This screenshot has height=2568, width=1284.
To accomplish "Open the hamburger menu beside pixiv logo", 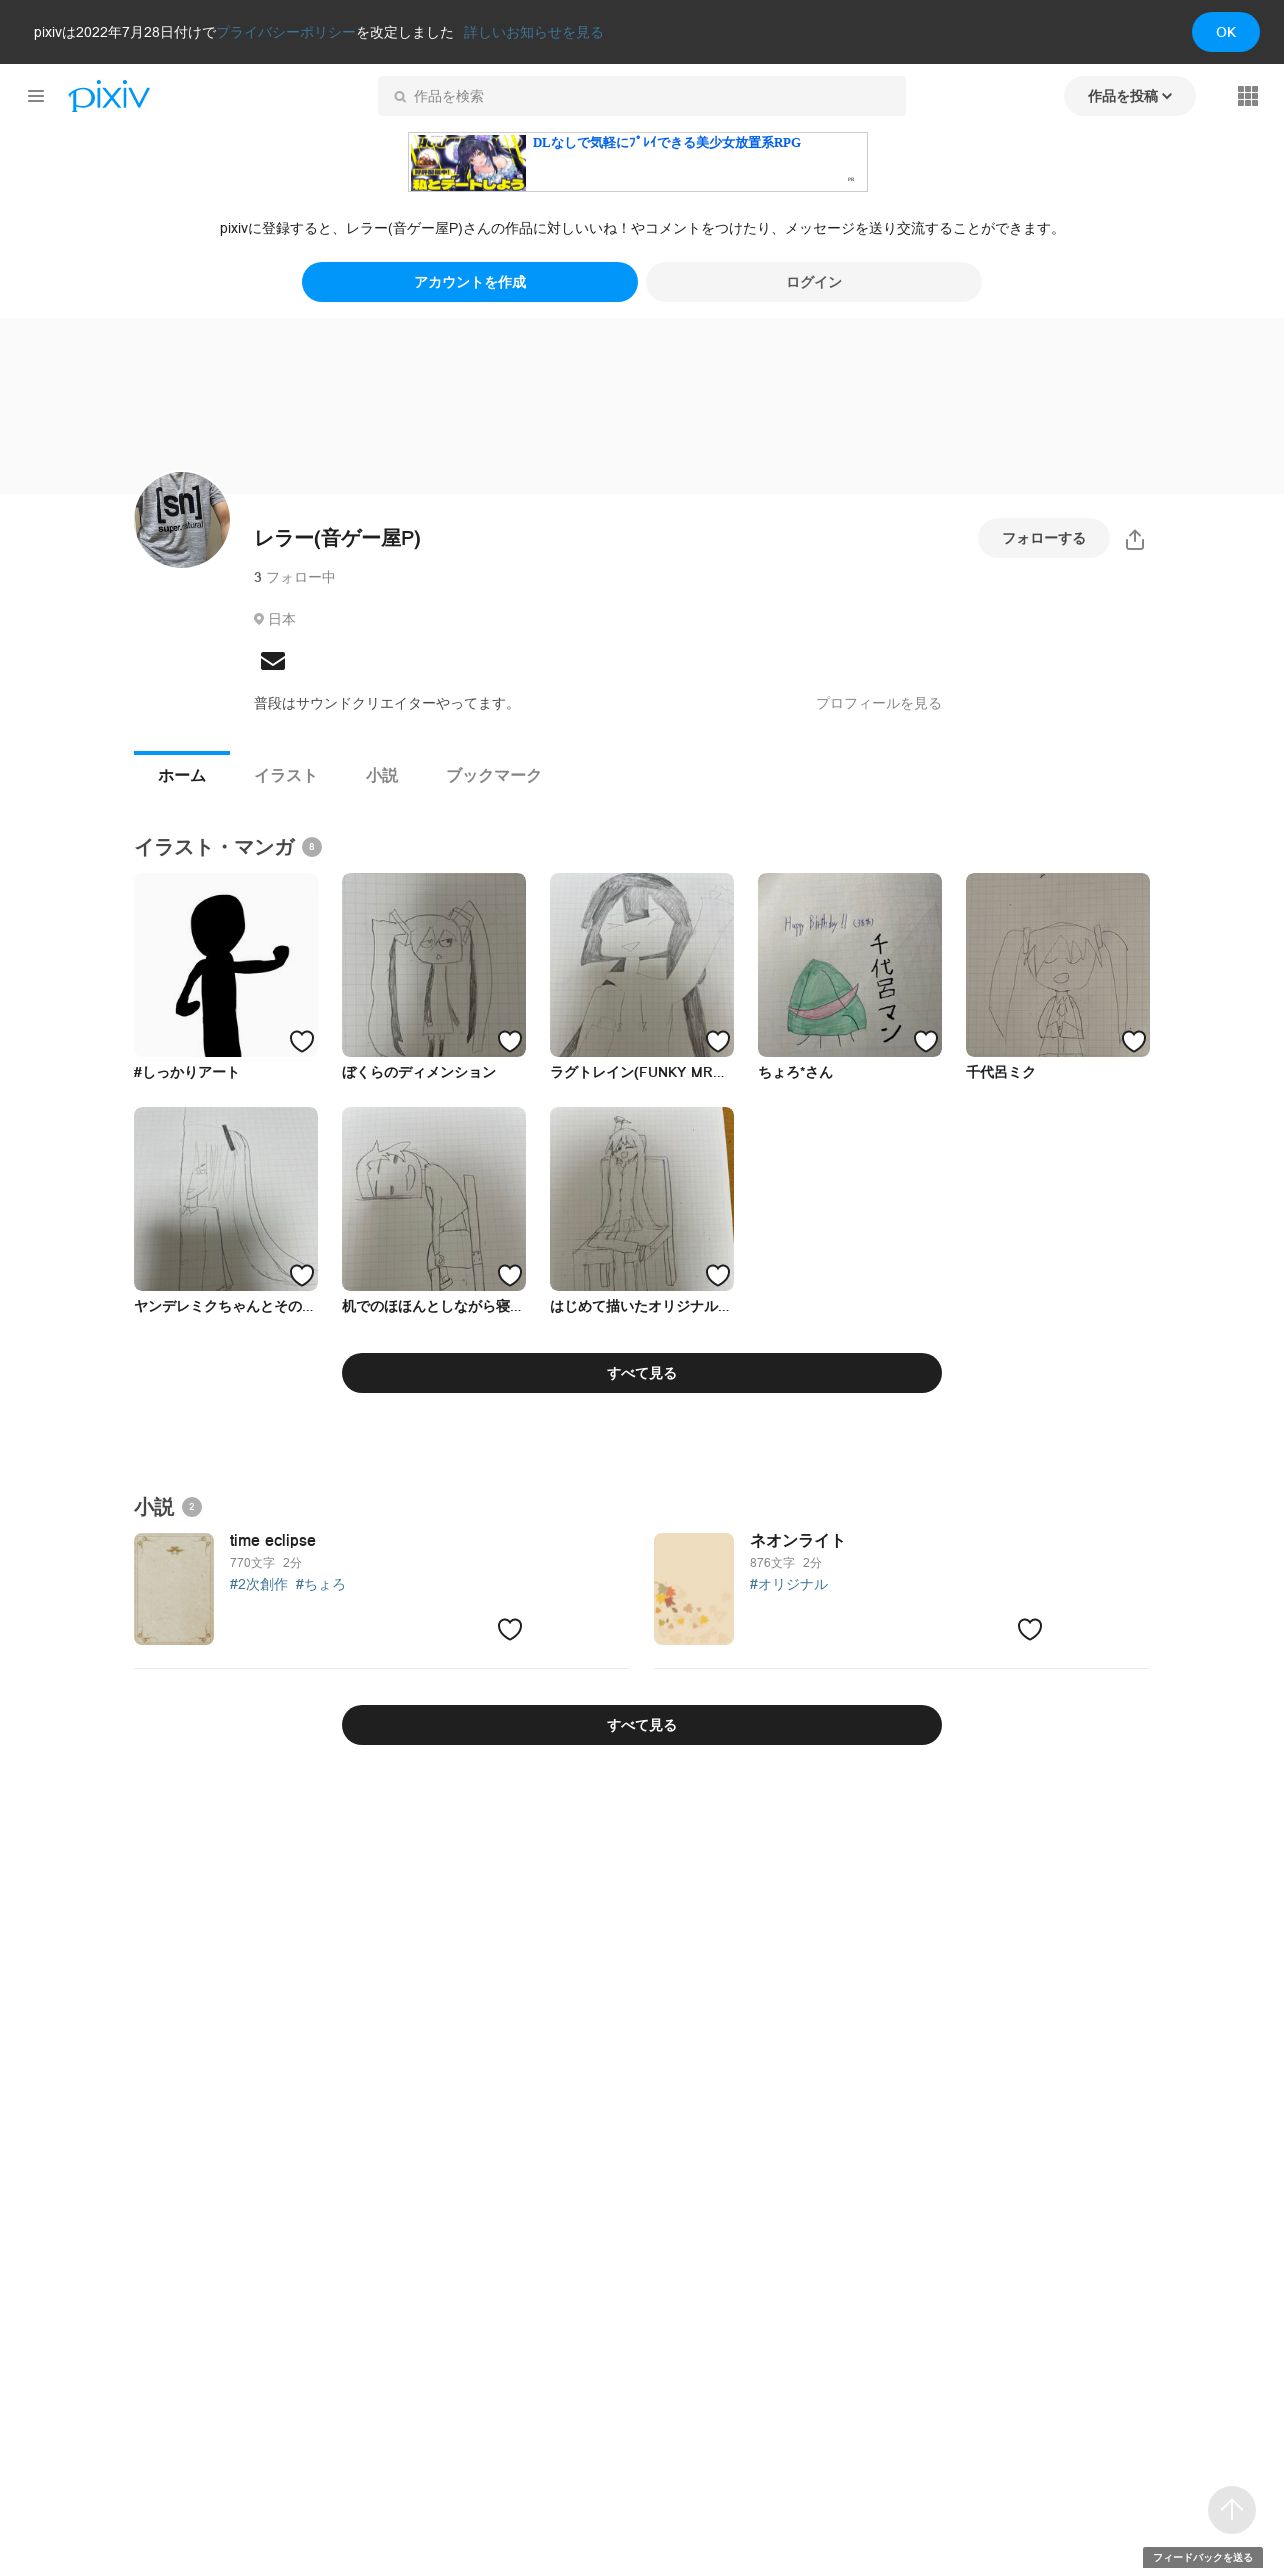I will click(x=36, y=96).
